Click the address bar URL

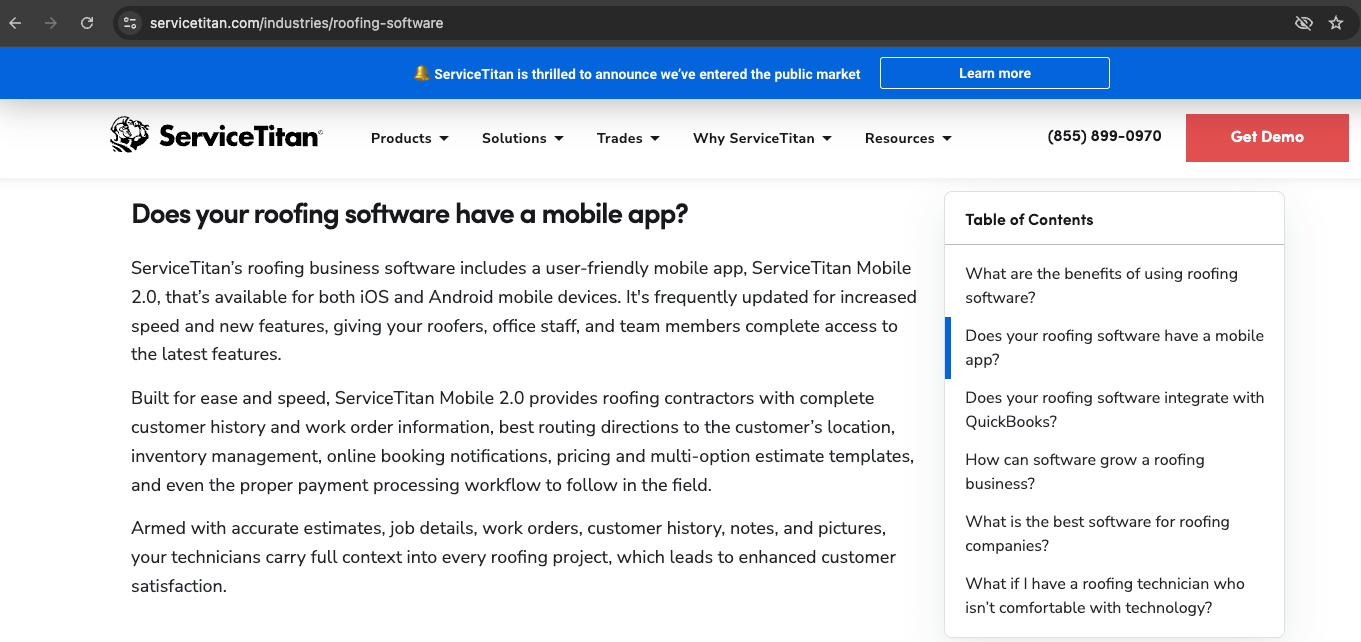[296, 22]
